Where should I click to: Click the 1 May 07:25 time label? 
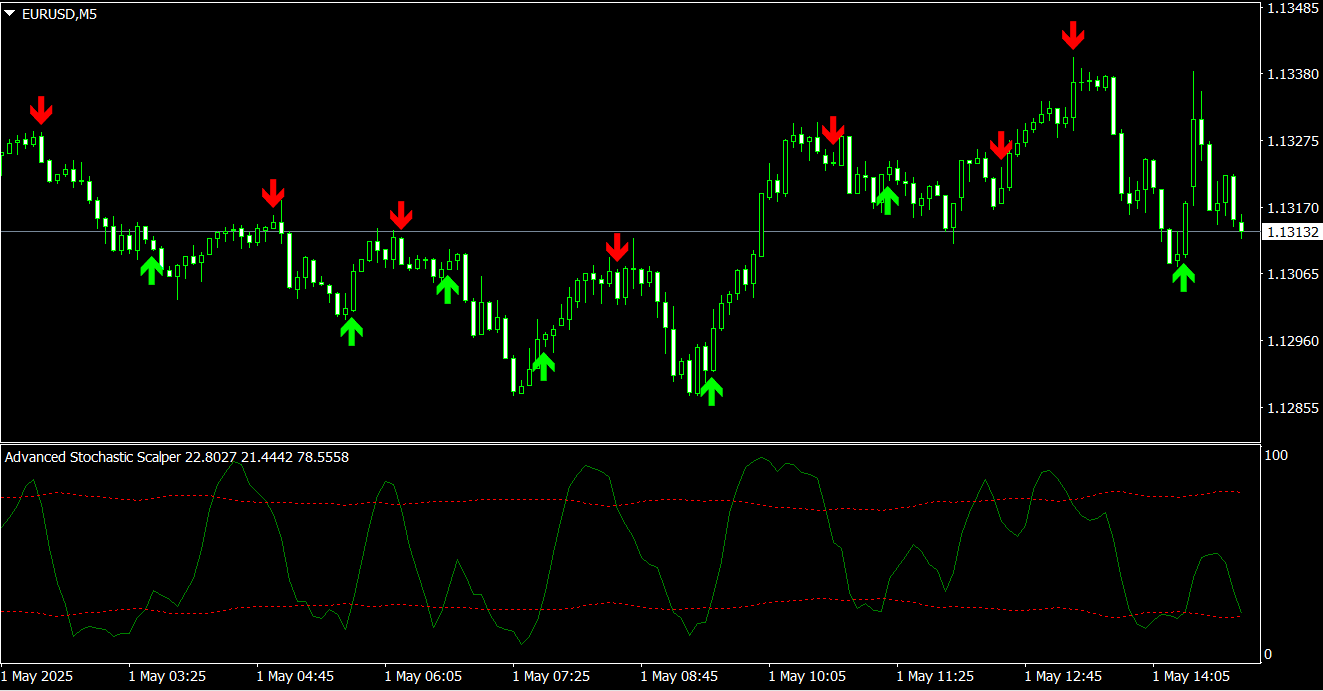(x=552, y=677)
